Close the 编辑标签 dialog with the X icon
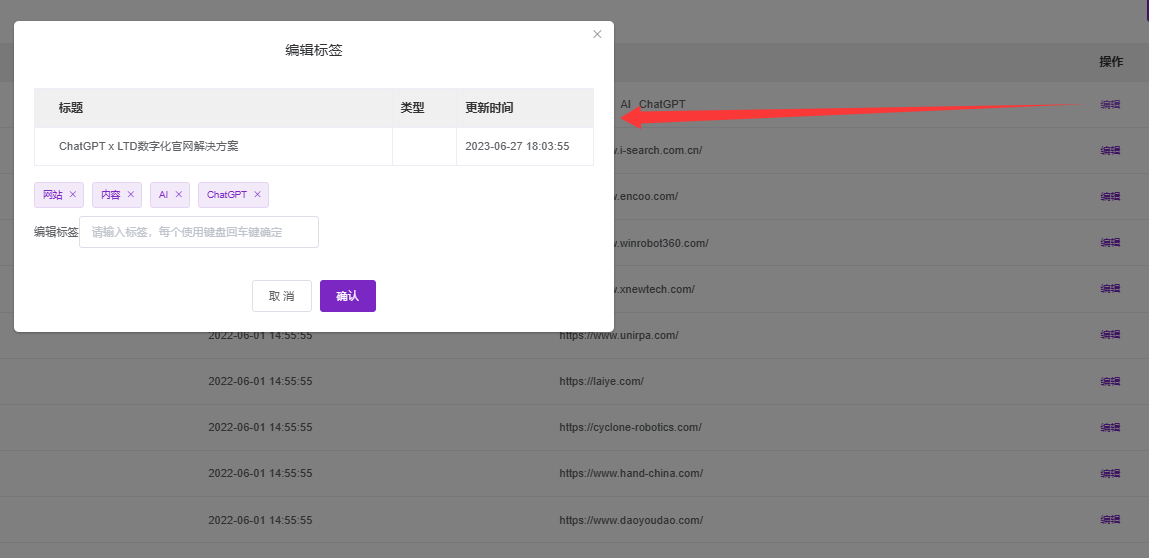 (x=597, y=34)
